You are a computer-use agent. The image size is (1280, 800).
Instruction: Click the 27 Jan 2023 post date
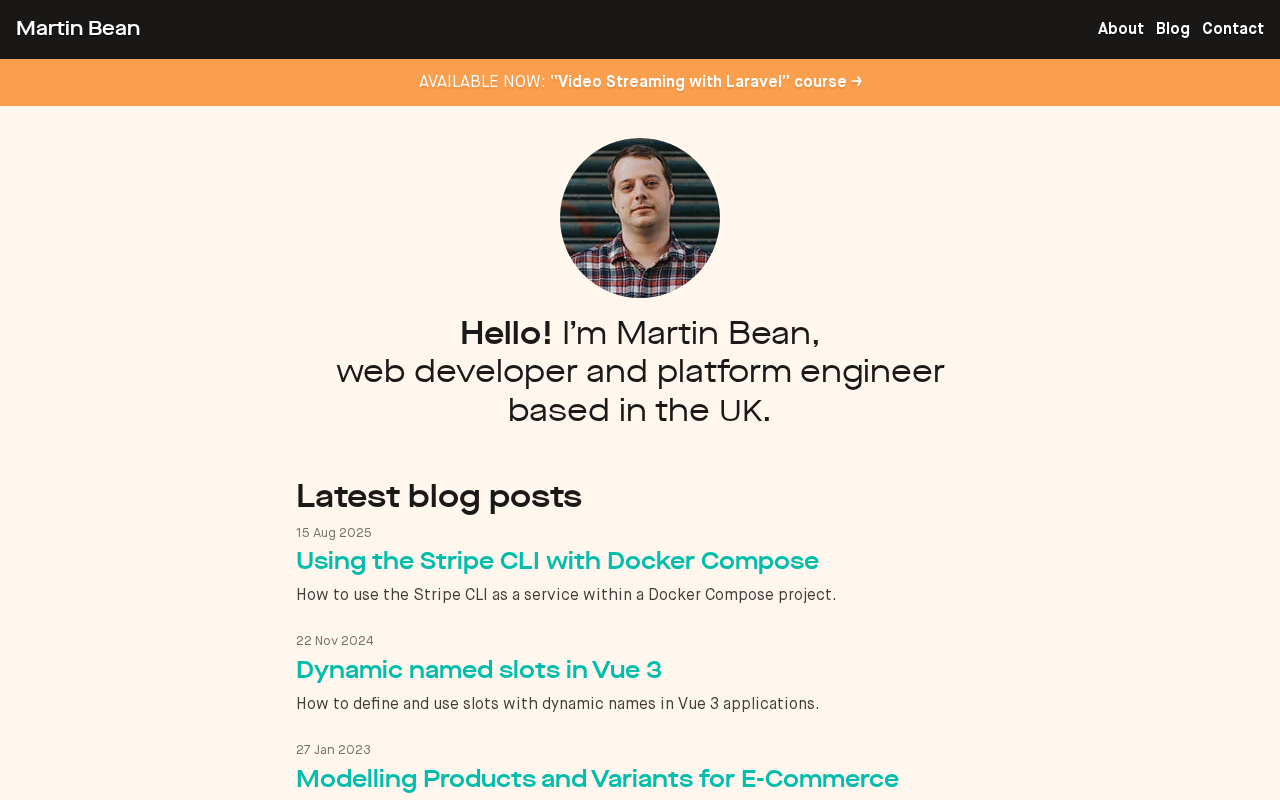tap(333, 750)
